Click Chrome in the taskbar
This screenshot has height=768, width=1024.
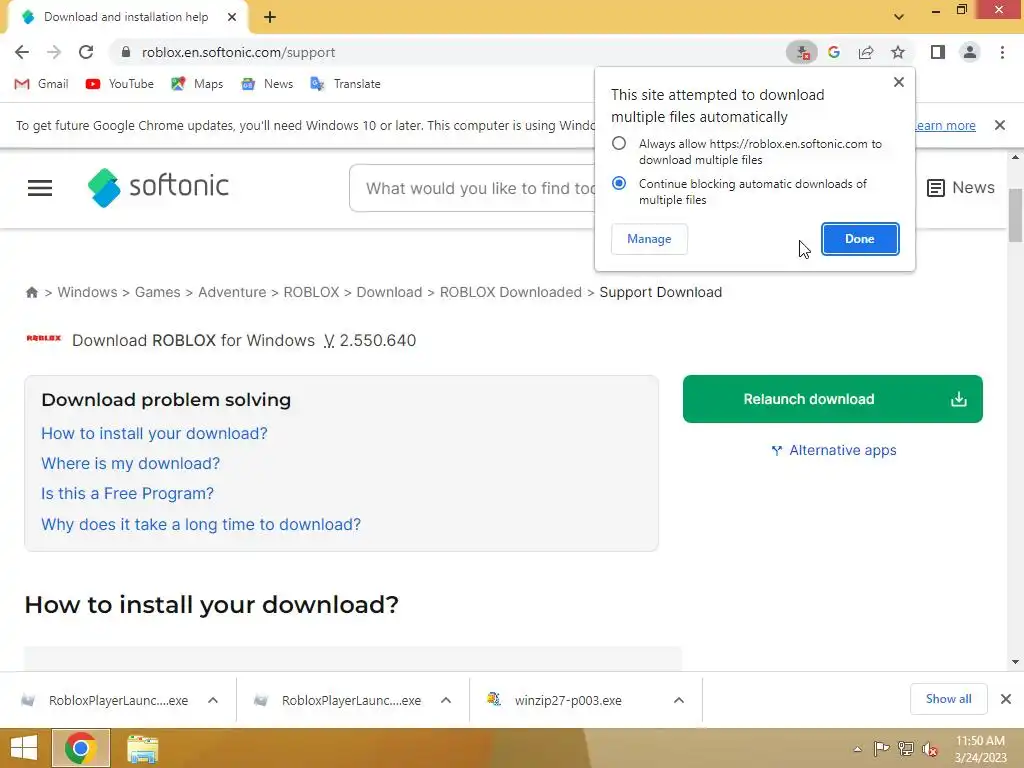(x=80, y=748)
